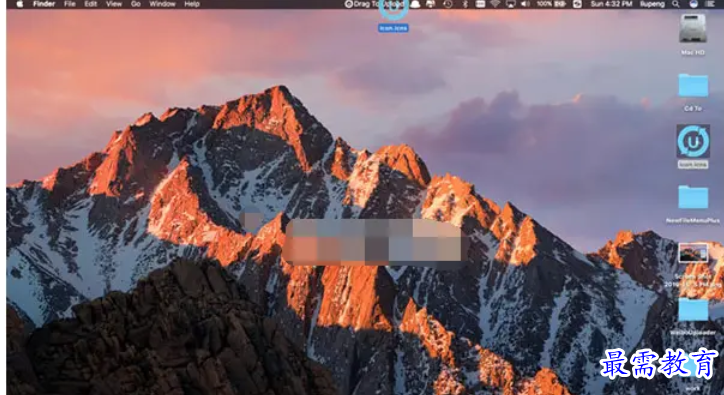
Task: Open the Notification Center list icon
Action: pyautogui.click(x=711, y=4)
